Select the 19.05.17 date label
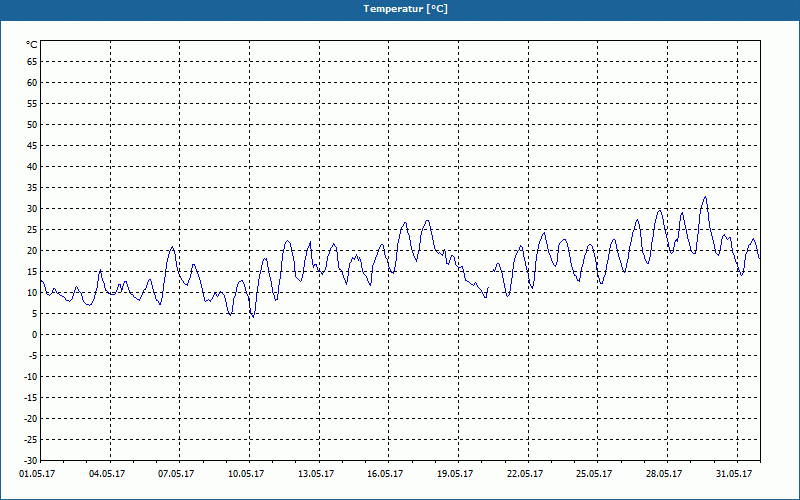The height and width of the screenshot is (500, 800). (x=455, y=474)
